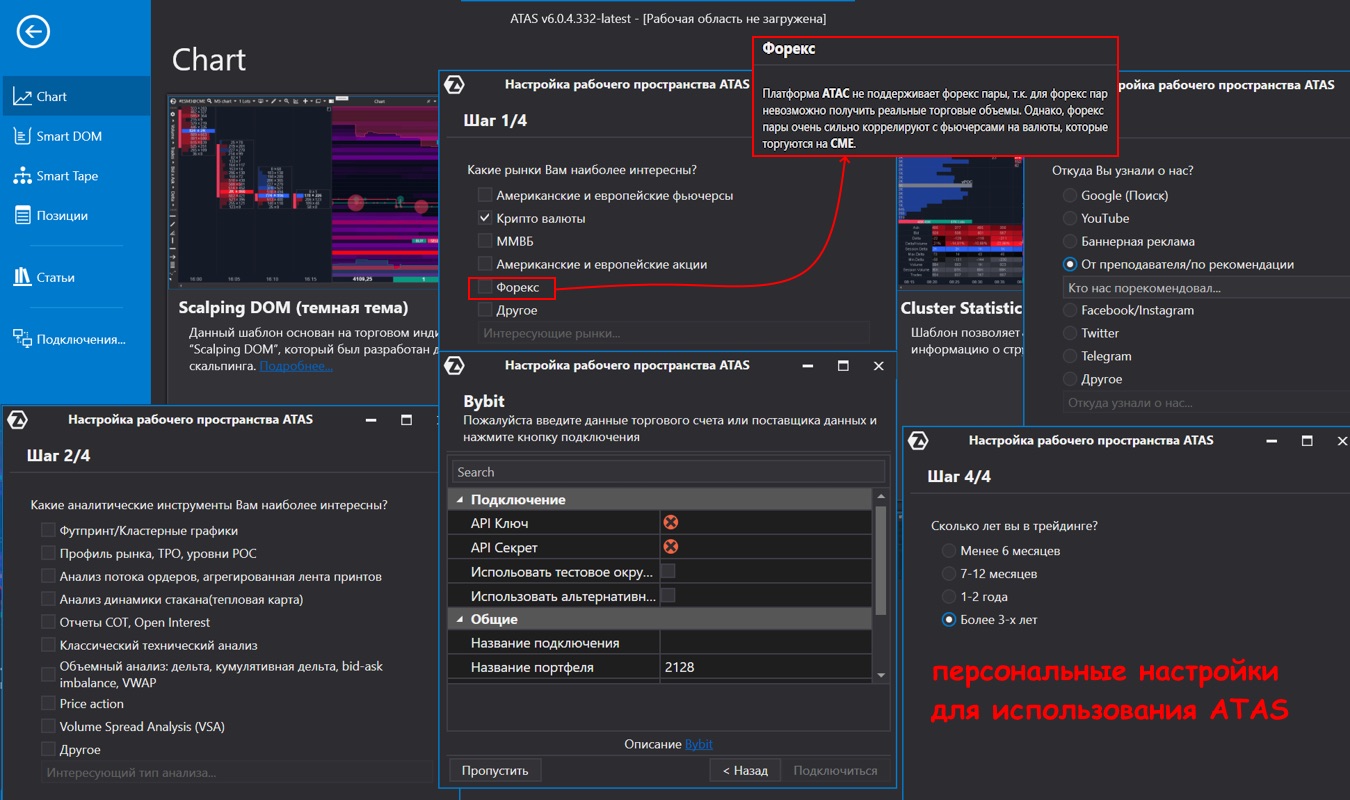Maximize the Bybit setup window
This screenshot has width=1350, height=800.
pyautogui.click(x=843, y=366)
